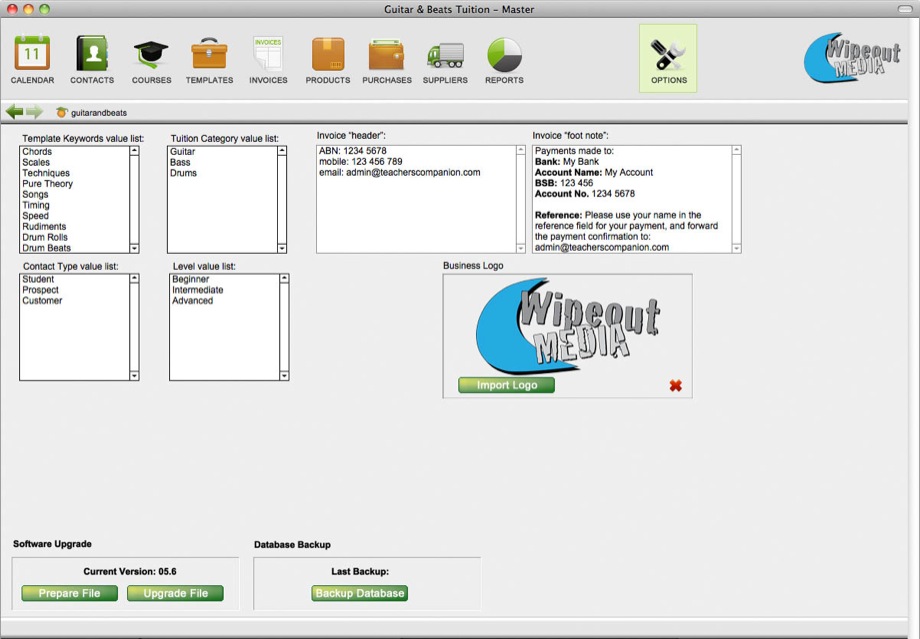
Task: Click the Upgrade File button
Action: [175, 593]
